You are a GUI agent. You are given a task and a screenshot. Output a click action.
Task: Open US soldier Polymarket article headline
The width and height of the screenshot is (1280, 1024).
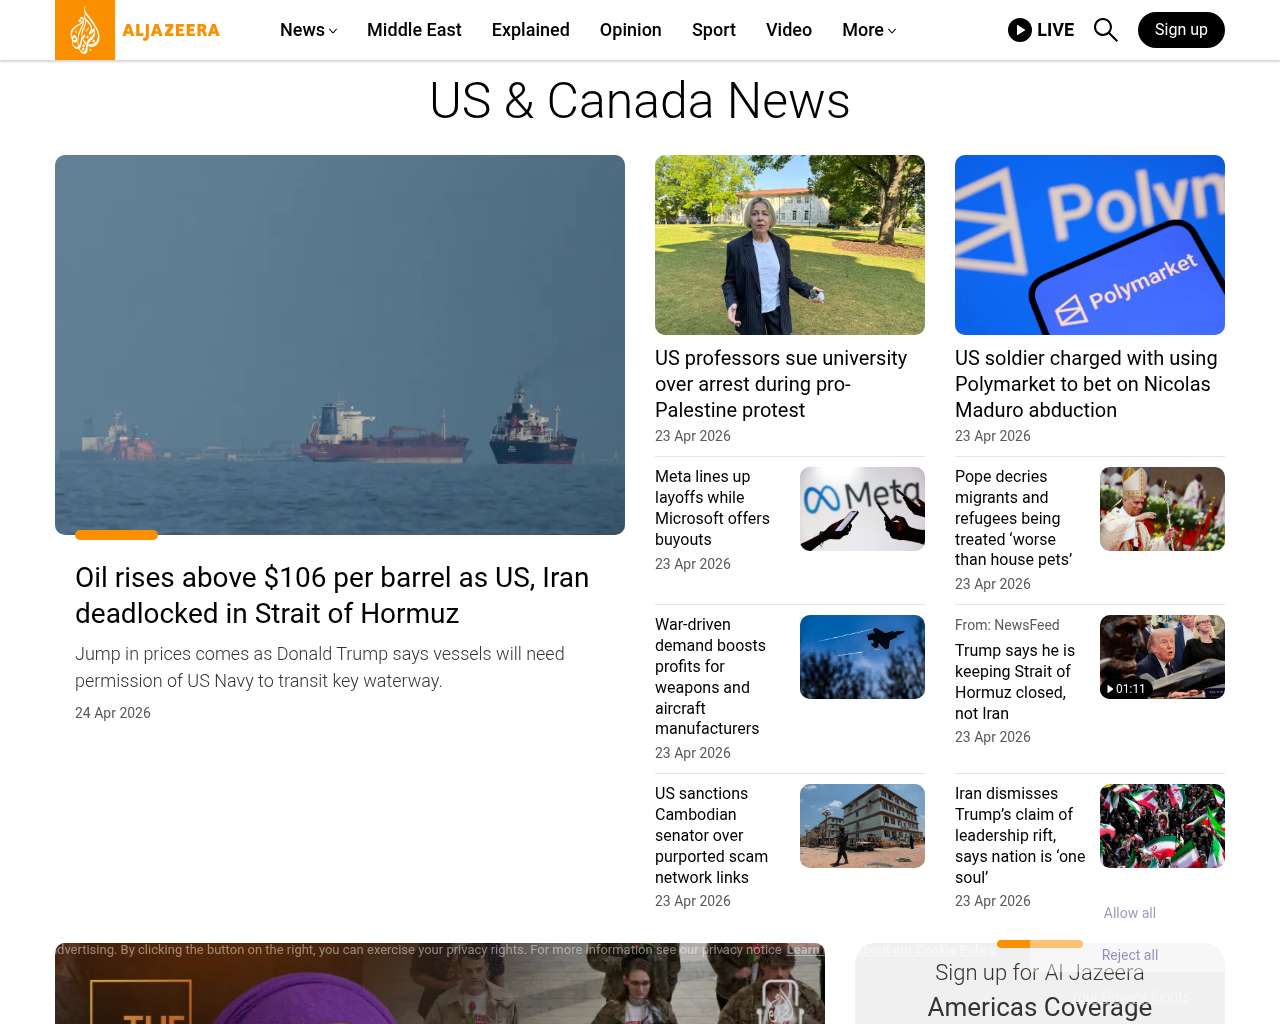pos(1086,384)
